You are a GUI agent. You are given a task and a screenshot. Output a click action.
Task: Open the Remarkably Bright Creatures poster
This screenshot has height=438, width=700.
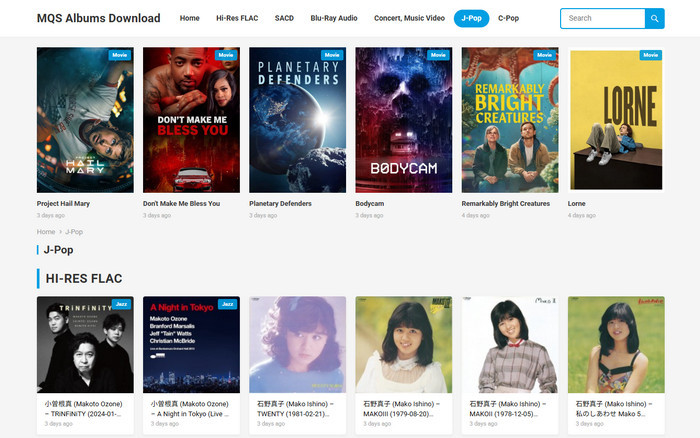510,120
